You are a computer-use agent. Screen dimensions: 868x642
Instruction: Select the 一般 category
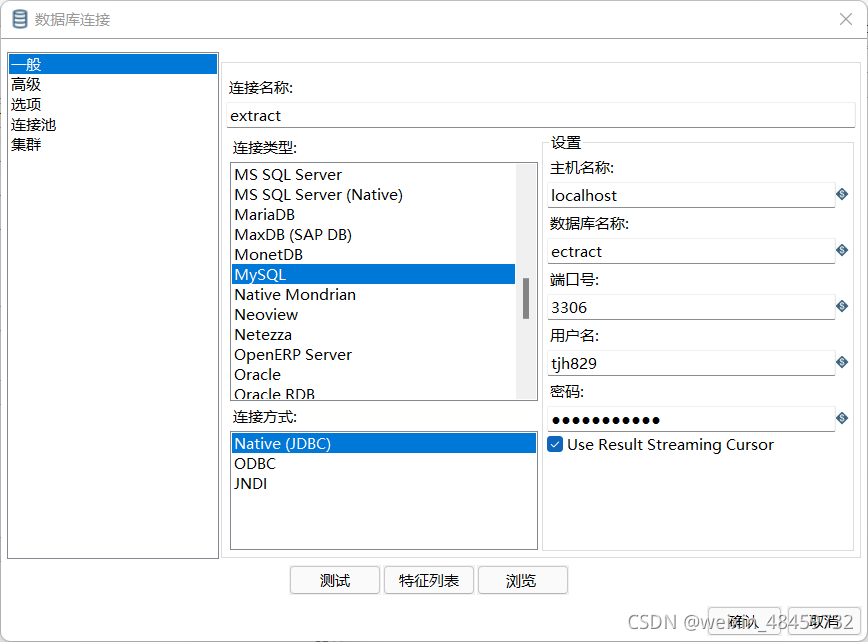[113, 64]
